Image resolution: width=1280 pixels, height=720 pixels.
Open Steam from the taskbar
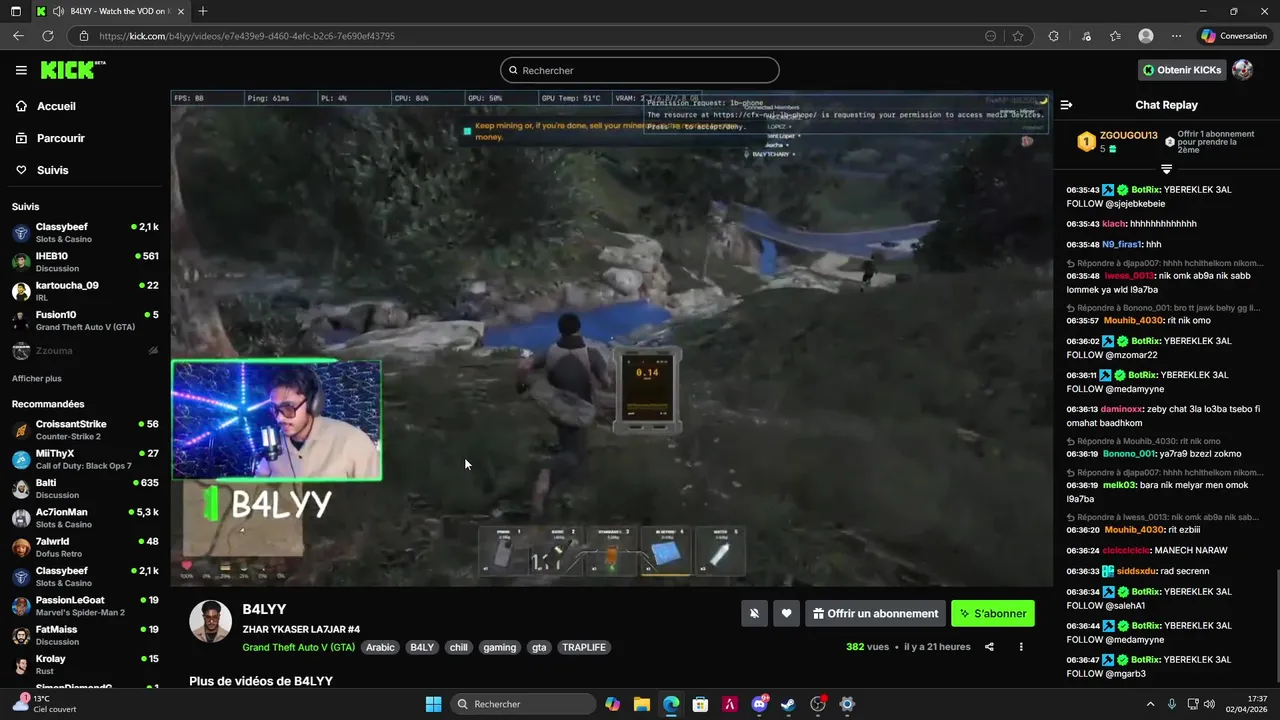click(788, 704)
